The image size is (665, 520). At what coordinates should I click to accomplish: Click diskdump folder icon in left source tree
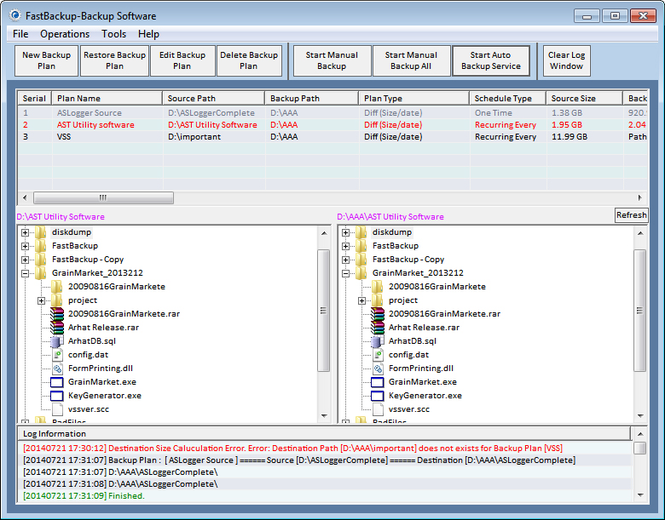click(x=41, y=232)
